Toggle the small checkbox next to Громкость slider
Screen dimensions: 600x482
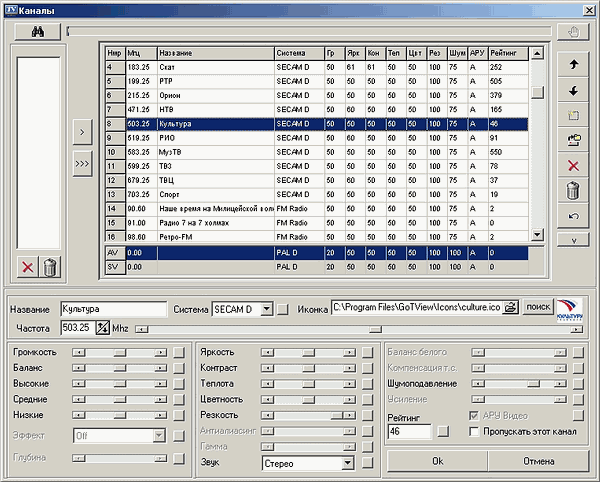pos(178,353)
